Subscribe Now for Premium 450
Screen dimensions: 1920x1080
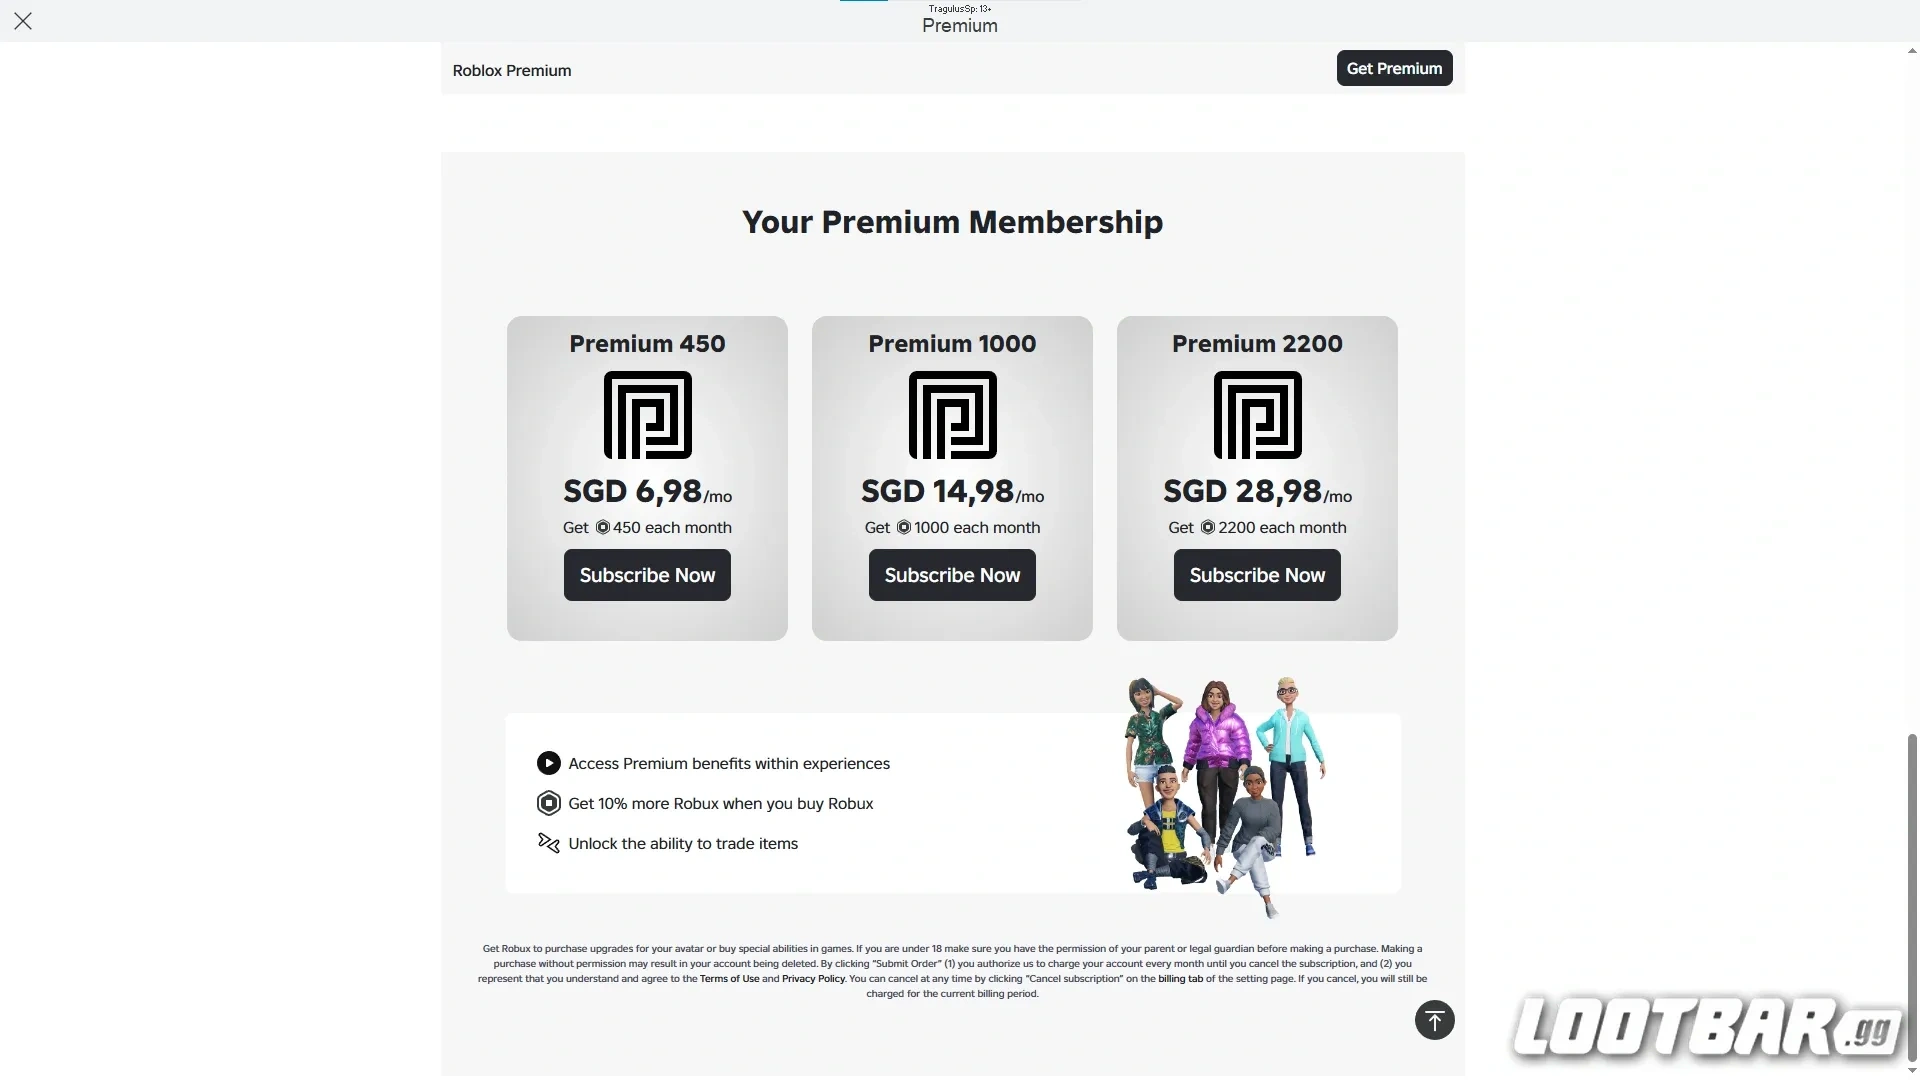pos(647,574)
